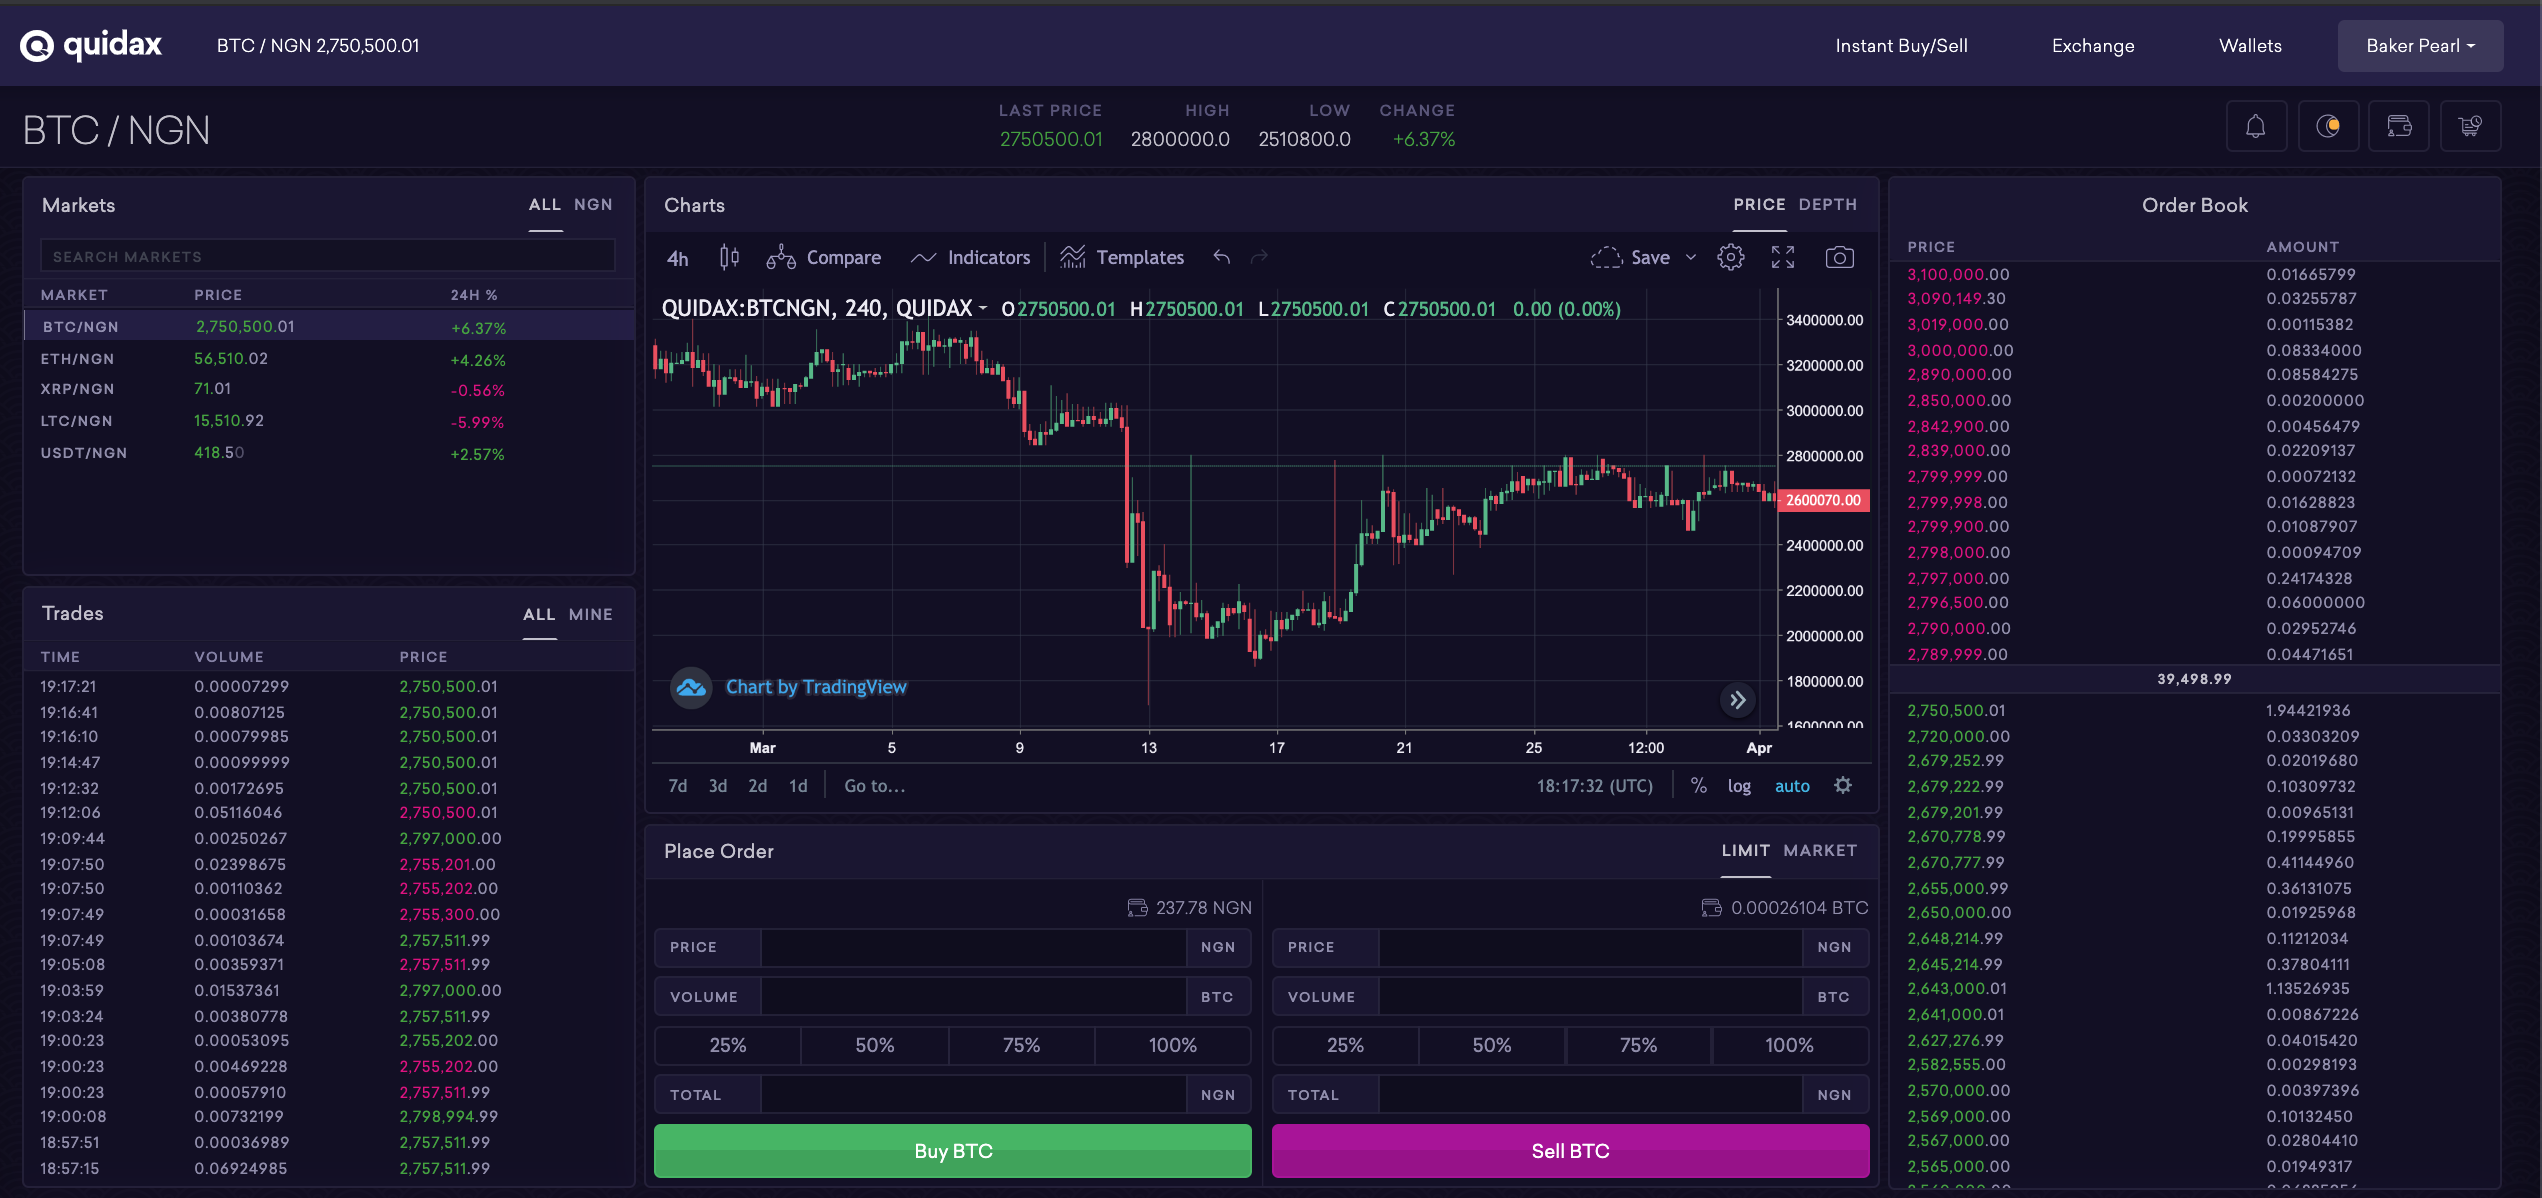2542x1198 pixels.
Task: Open Instant Buy/Sell page
Action: point(1901,46)
